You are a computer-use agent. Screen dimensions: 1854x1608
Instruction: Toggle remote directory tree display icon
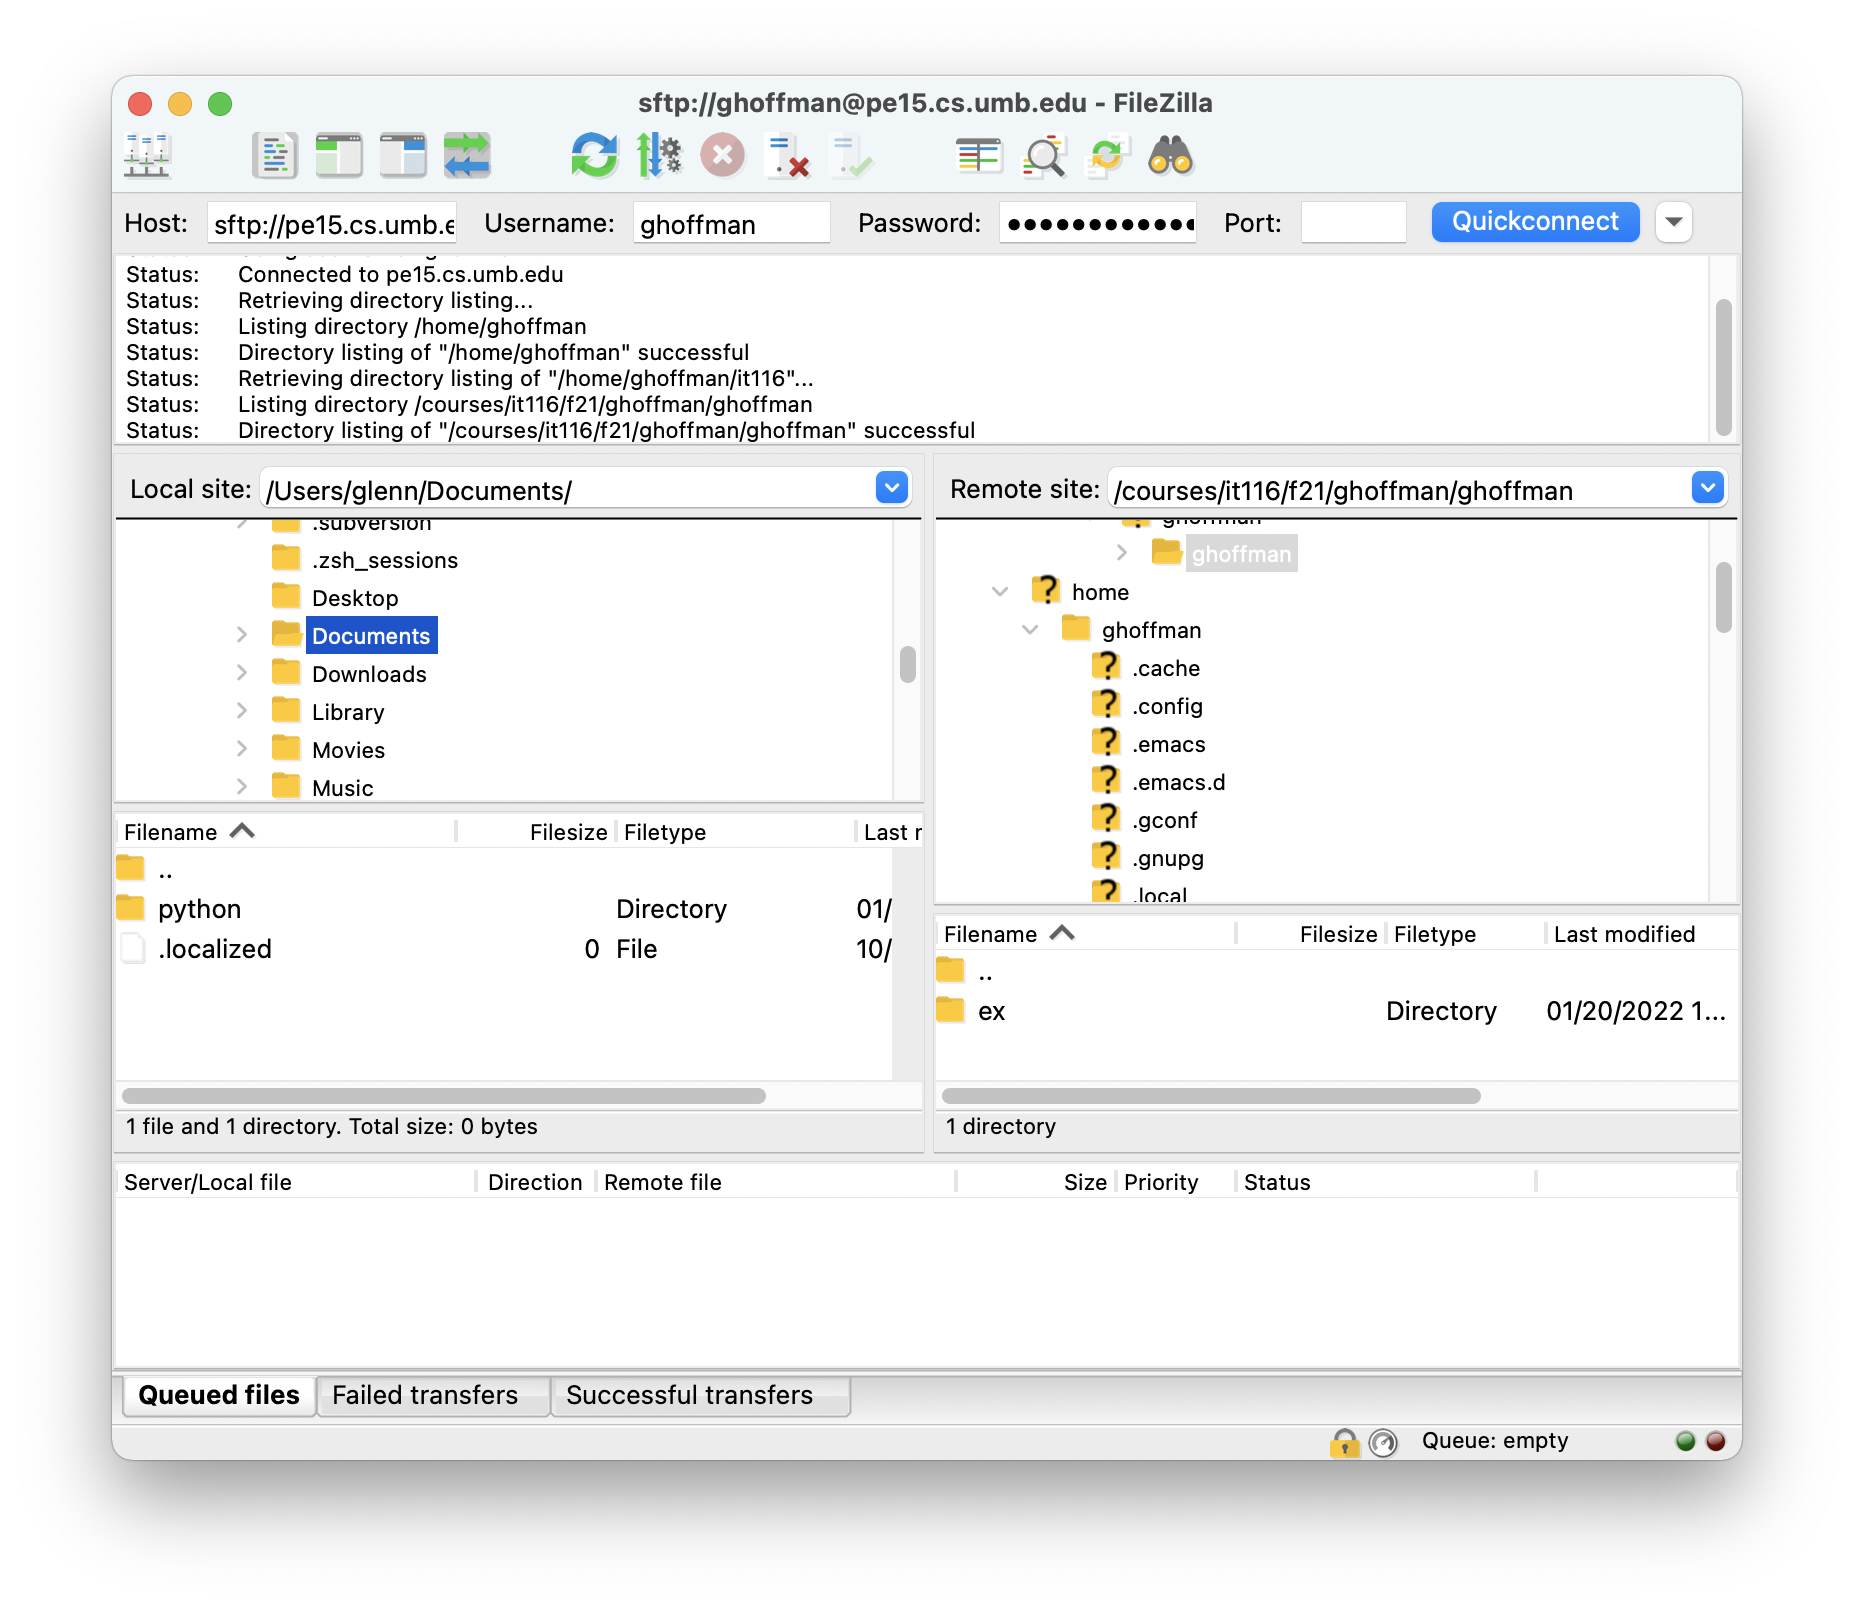pyautogui.click(x=403, y=157)
